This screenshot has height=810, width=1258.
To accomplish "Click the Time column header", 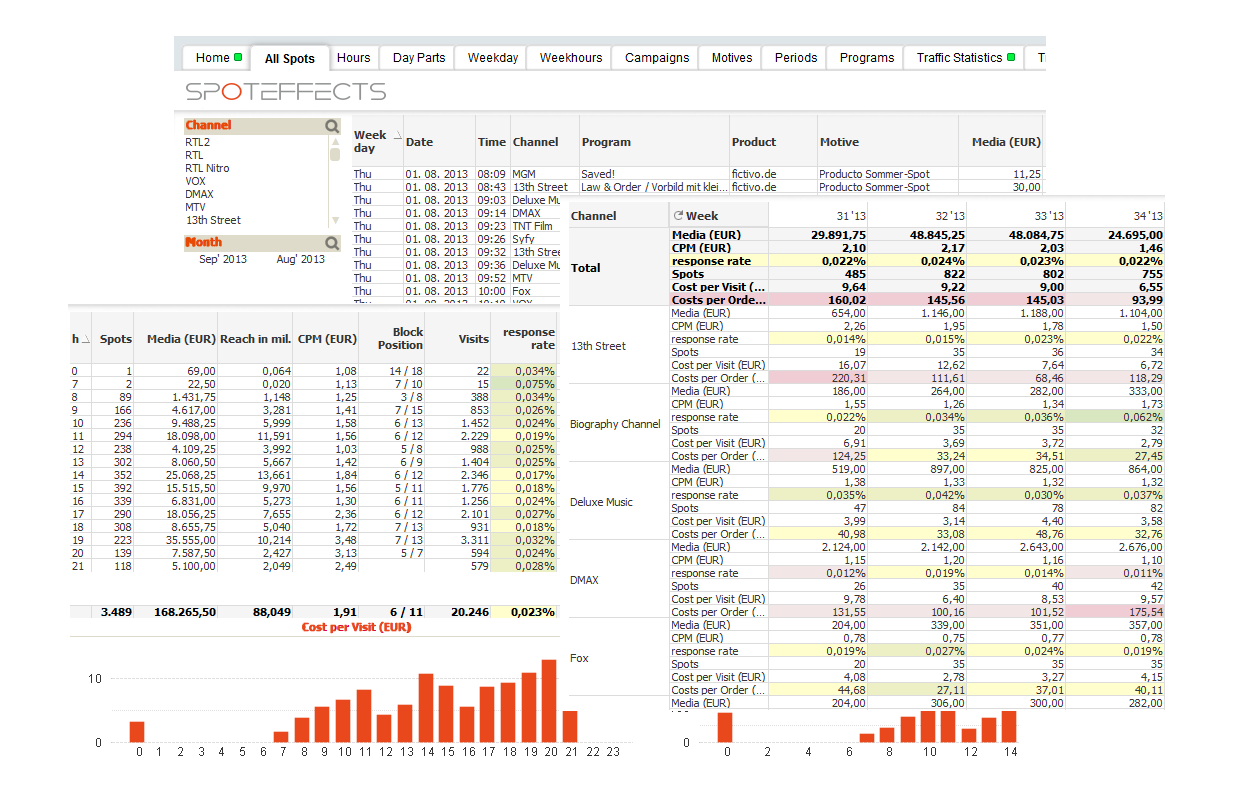I will (x=492, y=142).
